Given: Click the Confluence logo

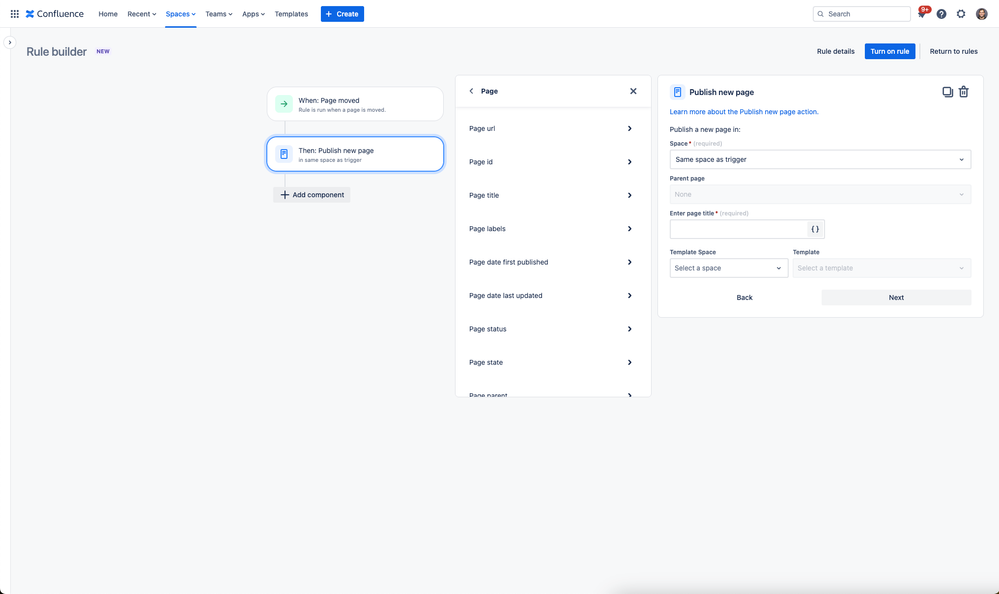Looking at the screenshot, I should (x=55, y=14).
